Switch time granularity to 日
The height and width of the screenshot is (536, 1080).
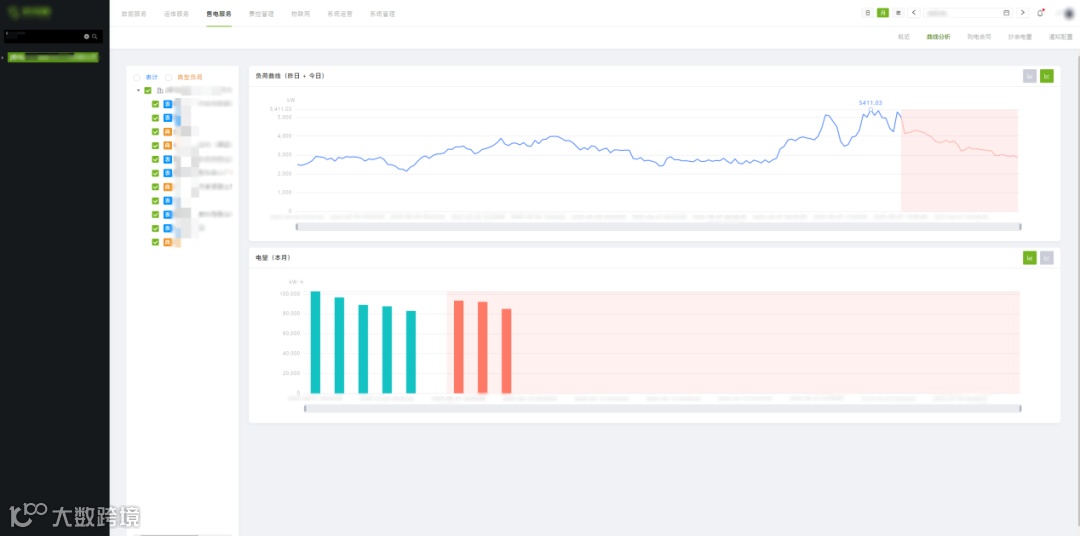867,13
